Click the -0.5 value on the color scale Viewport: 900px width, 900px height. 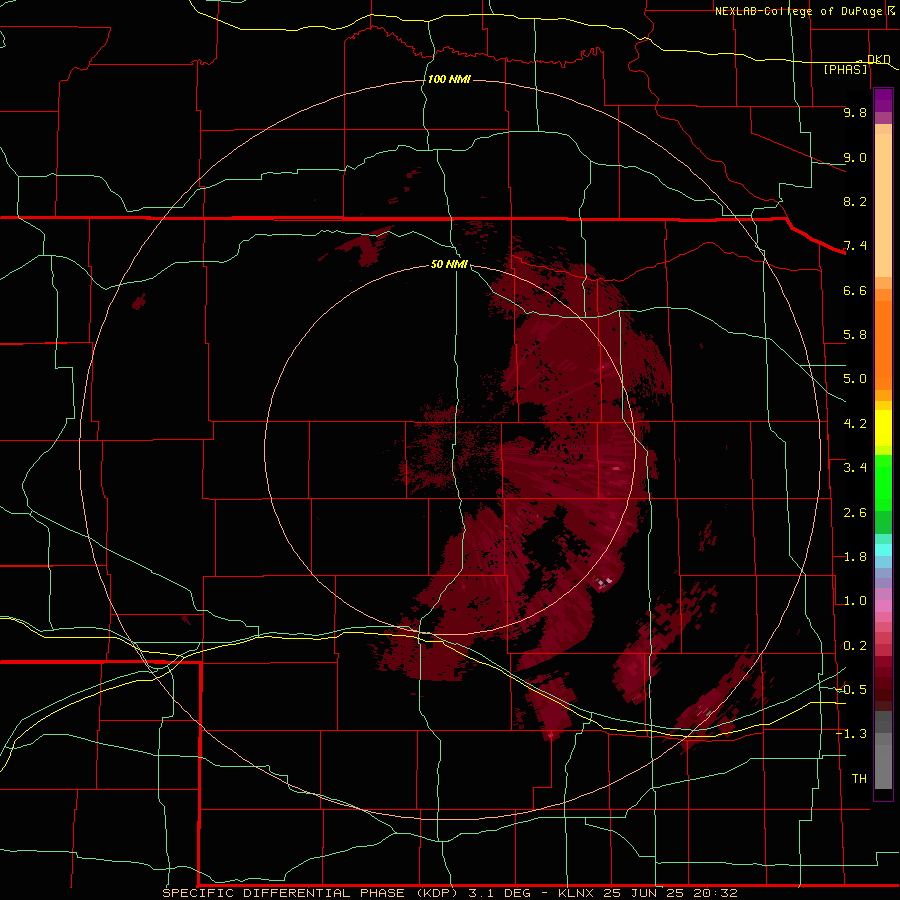click(x=851, y=690)
